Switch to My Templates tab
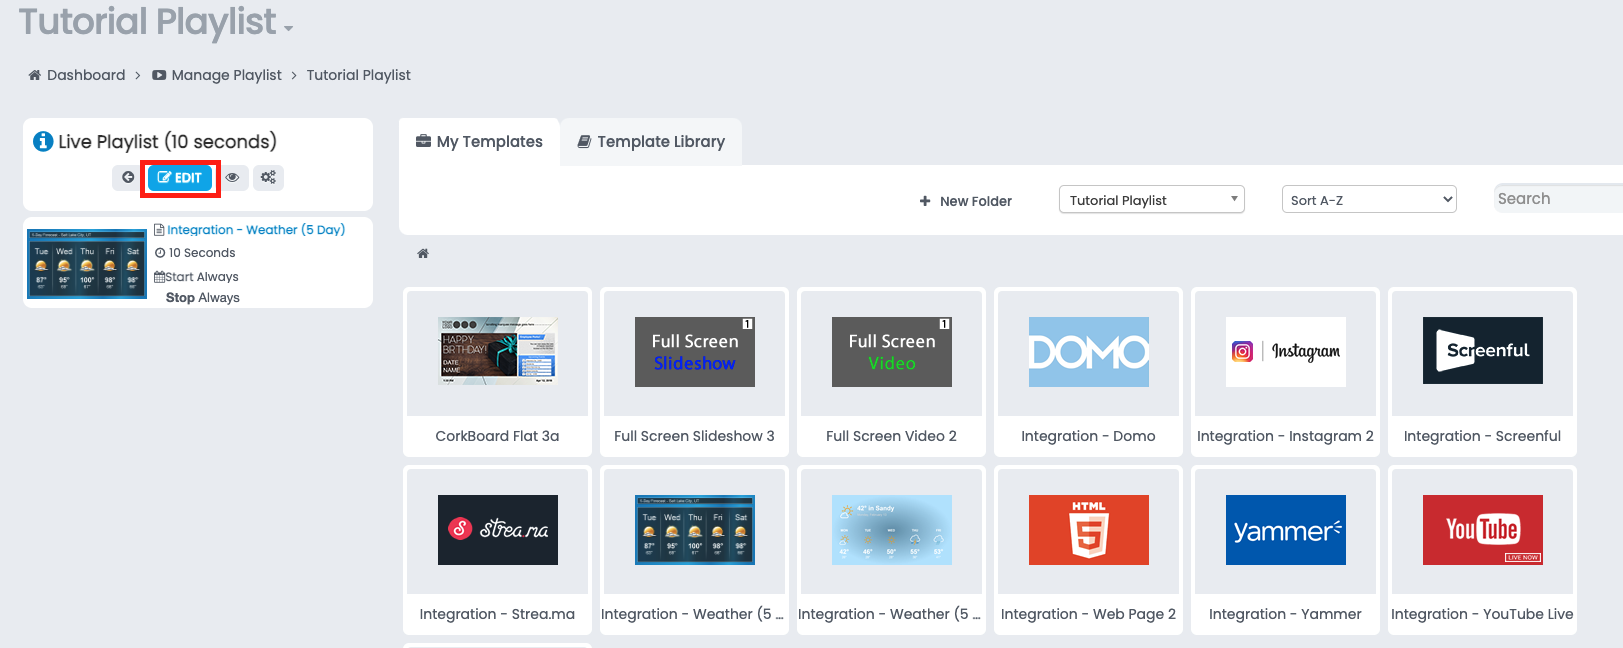The image size is (1623, 648). click(x=479, y=142)
